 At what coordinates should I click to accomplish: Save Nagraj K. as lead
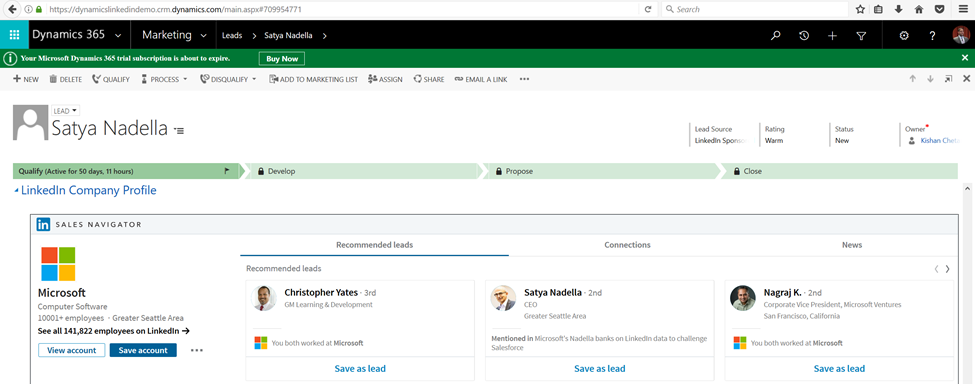click(839, 368)
